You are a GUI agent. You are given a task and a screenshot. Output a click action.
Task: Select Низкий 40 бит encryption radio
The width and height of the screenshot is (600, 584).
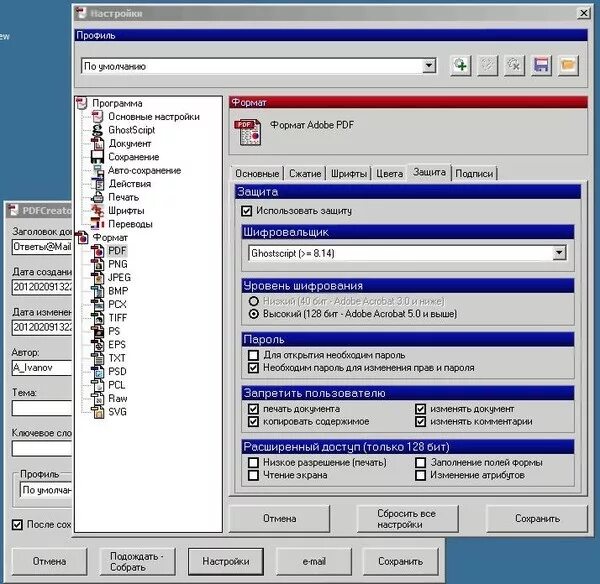[x=254, y=301]
